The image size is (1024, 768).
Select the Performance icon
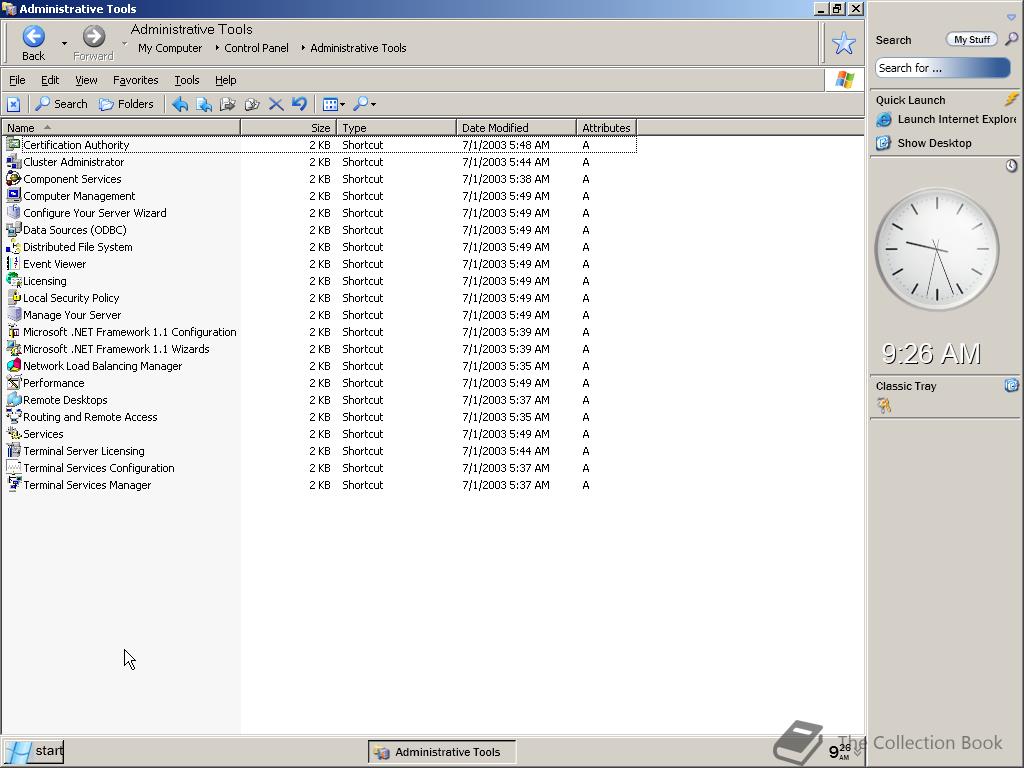tap(13, 382)
